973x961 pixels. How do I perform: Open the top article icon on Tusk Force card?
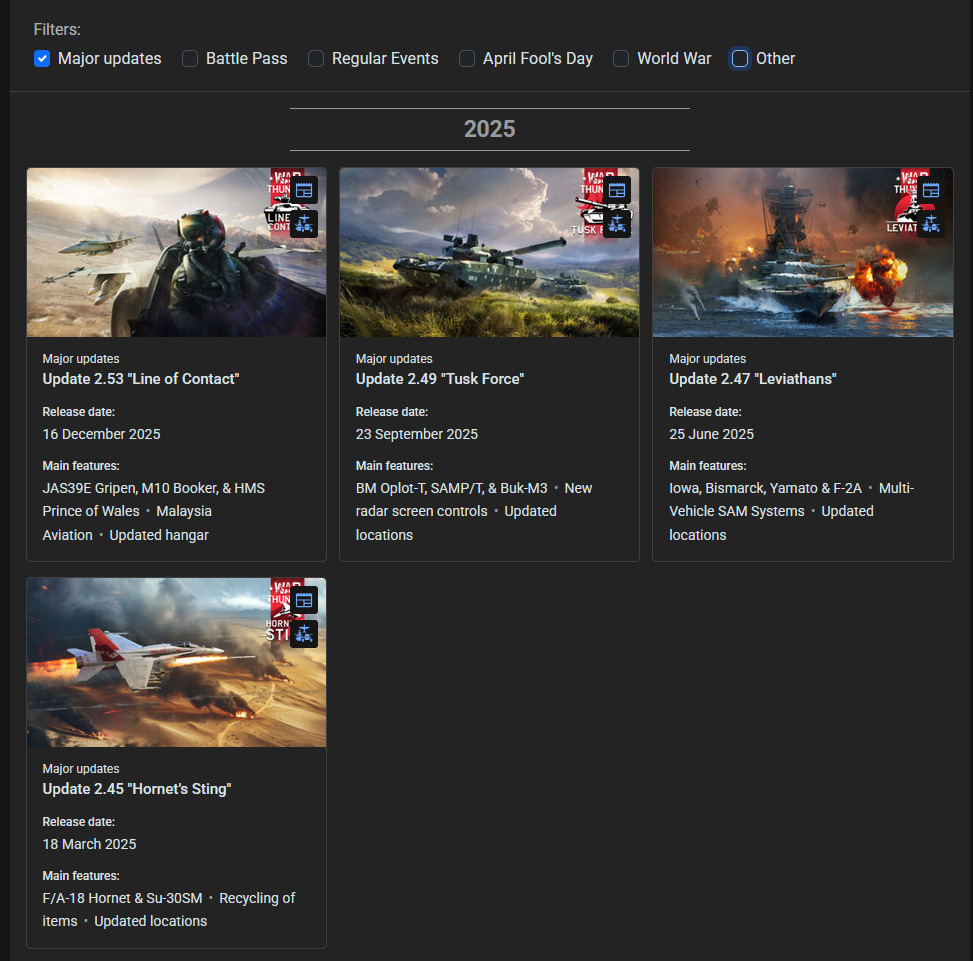pyautogui.click(x=617, y=190)
